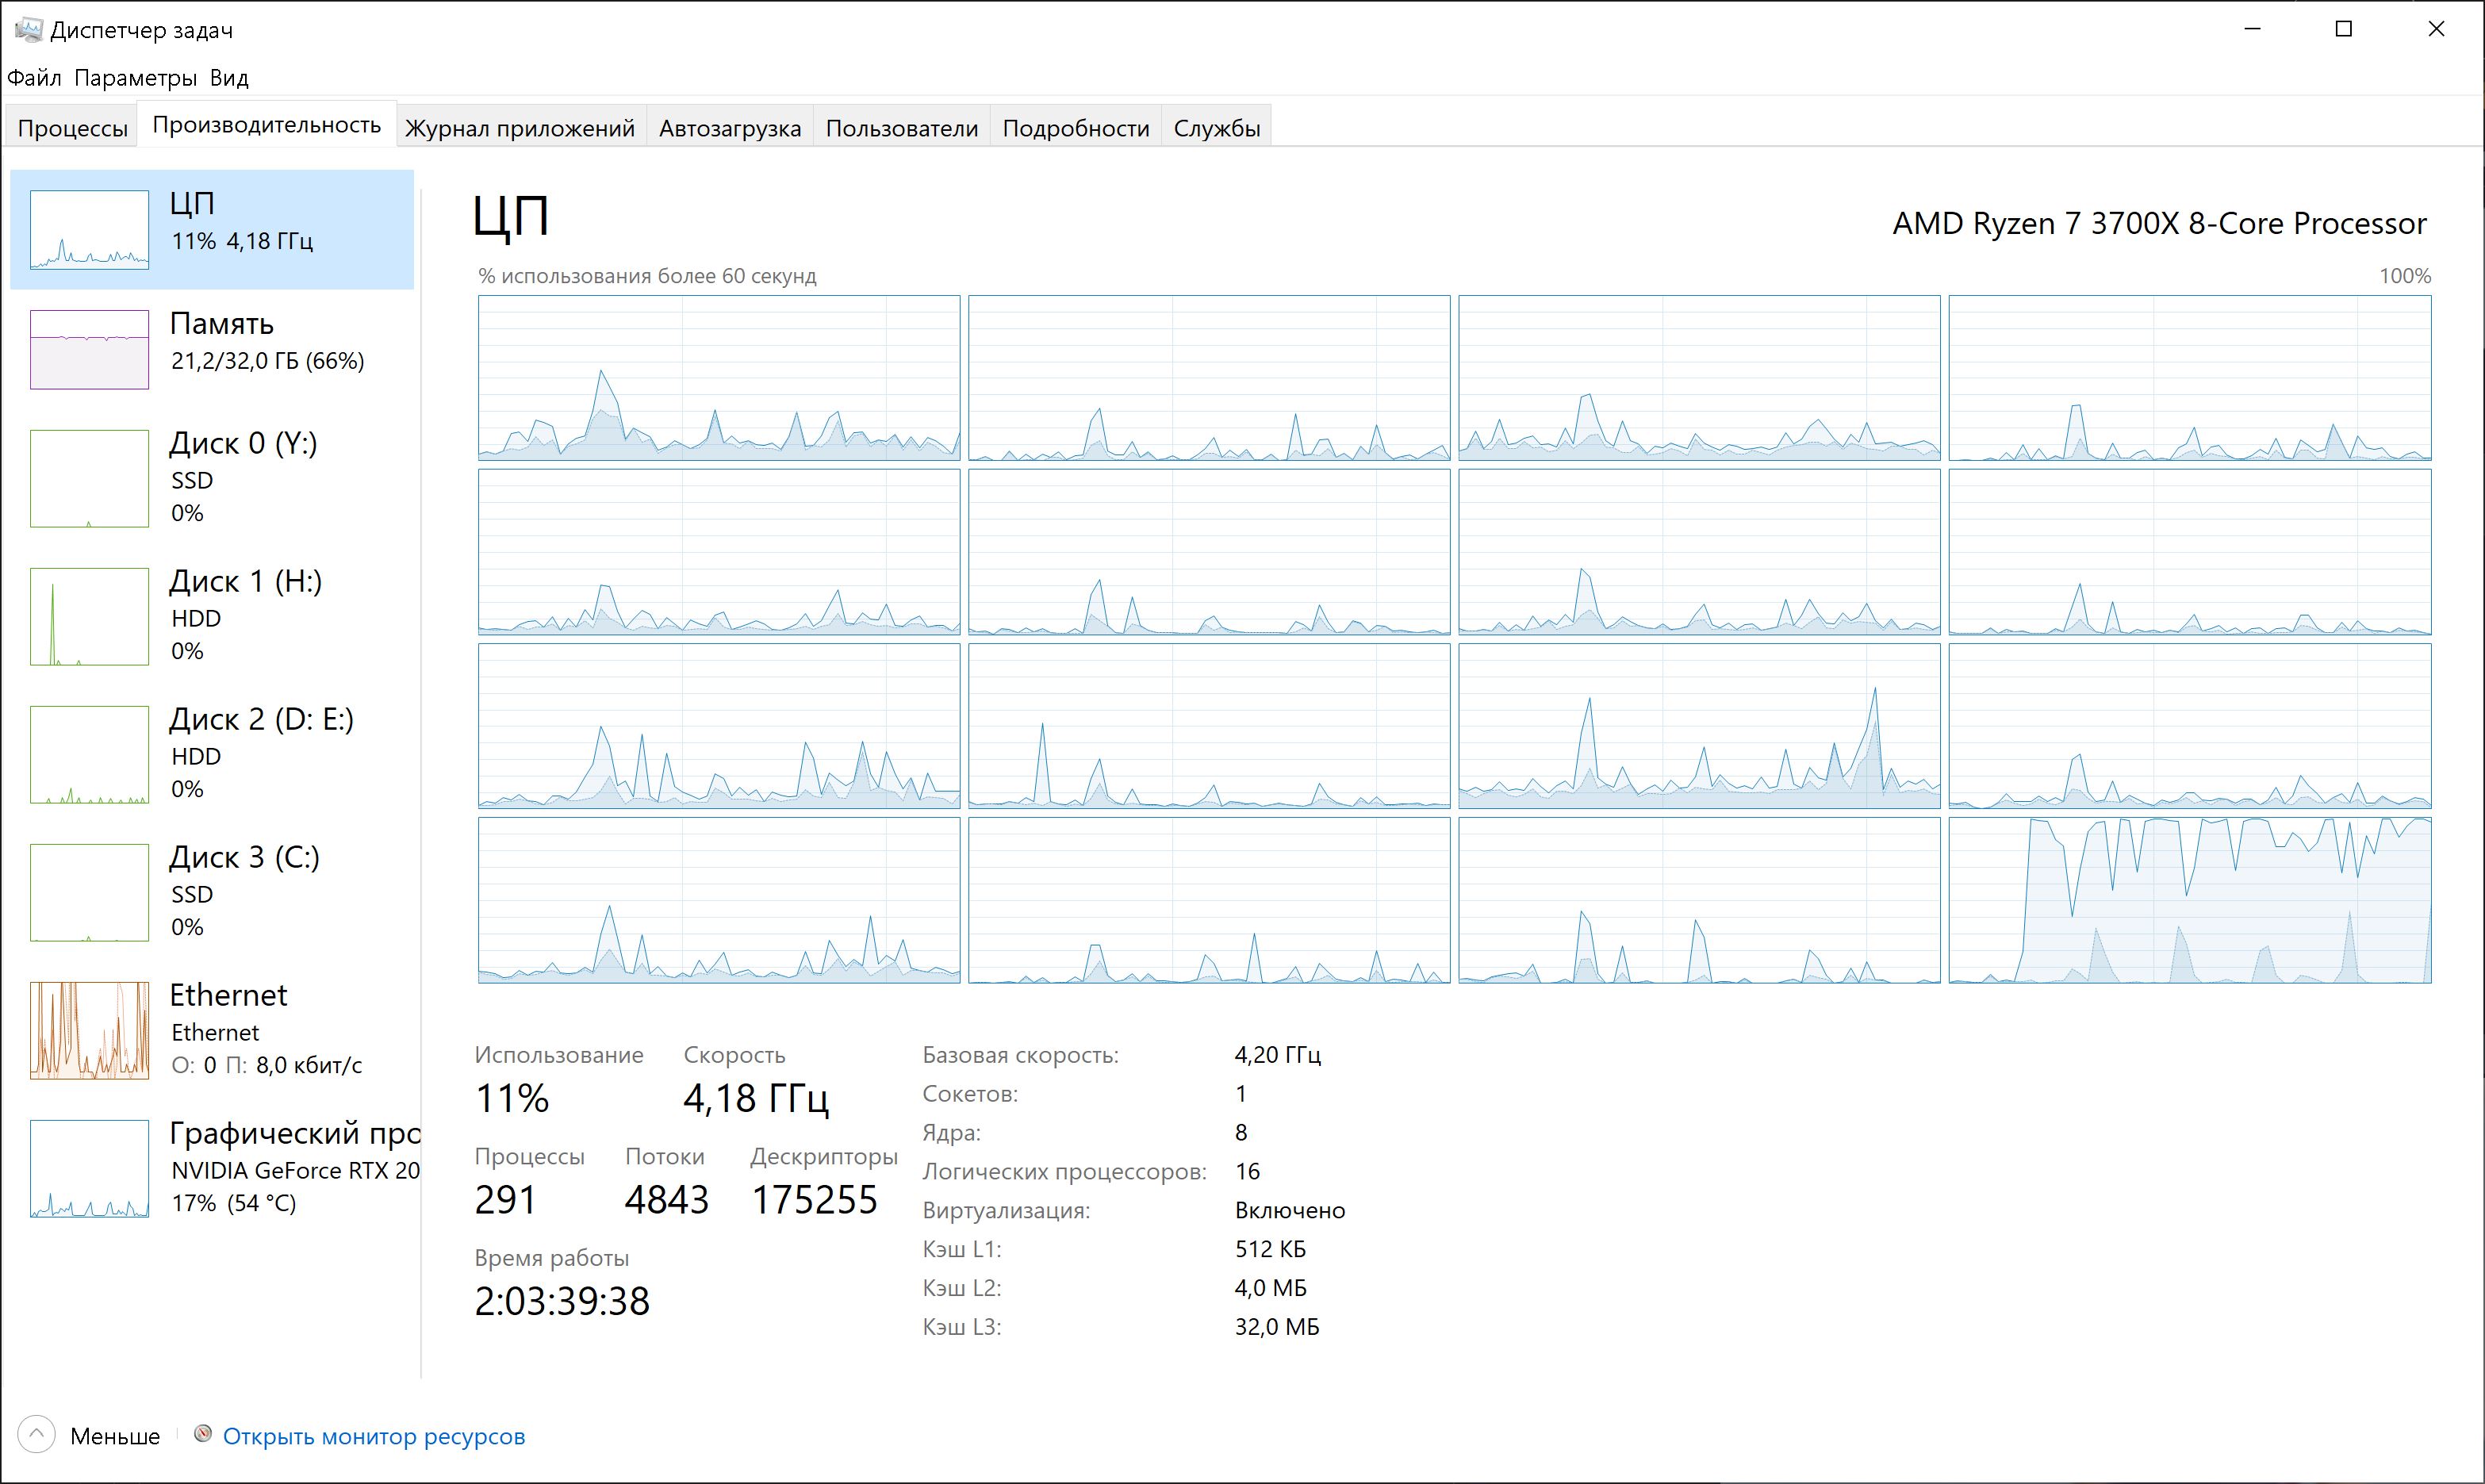Go to the Подробности tab
This screenshot has height=1484, width=2485.
tap(1075, 128)
